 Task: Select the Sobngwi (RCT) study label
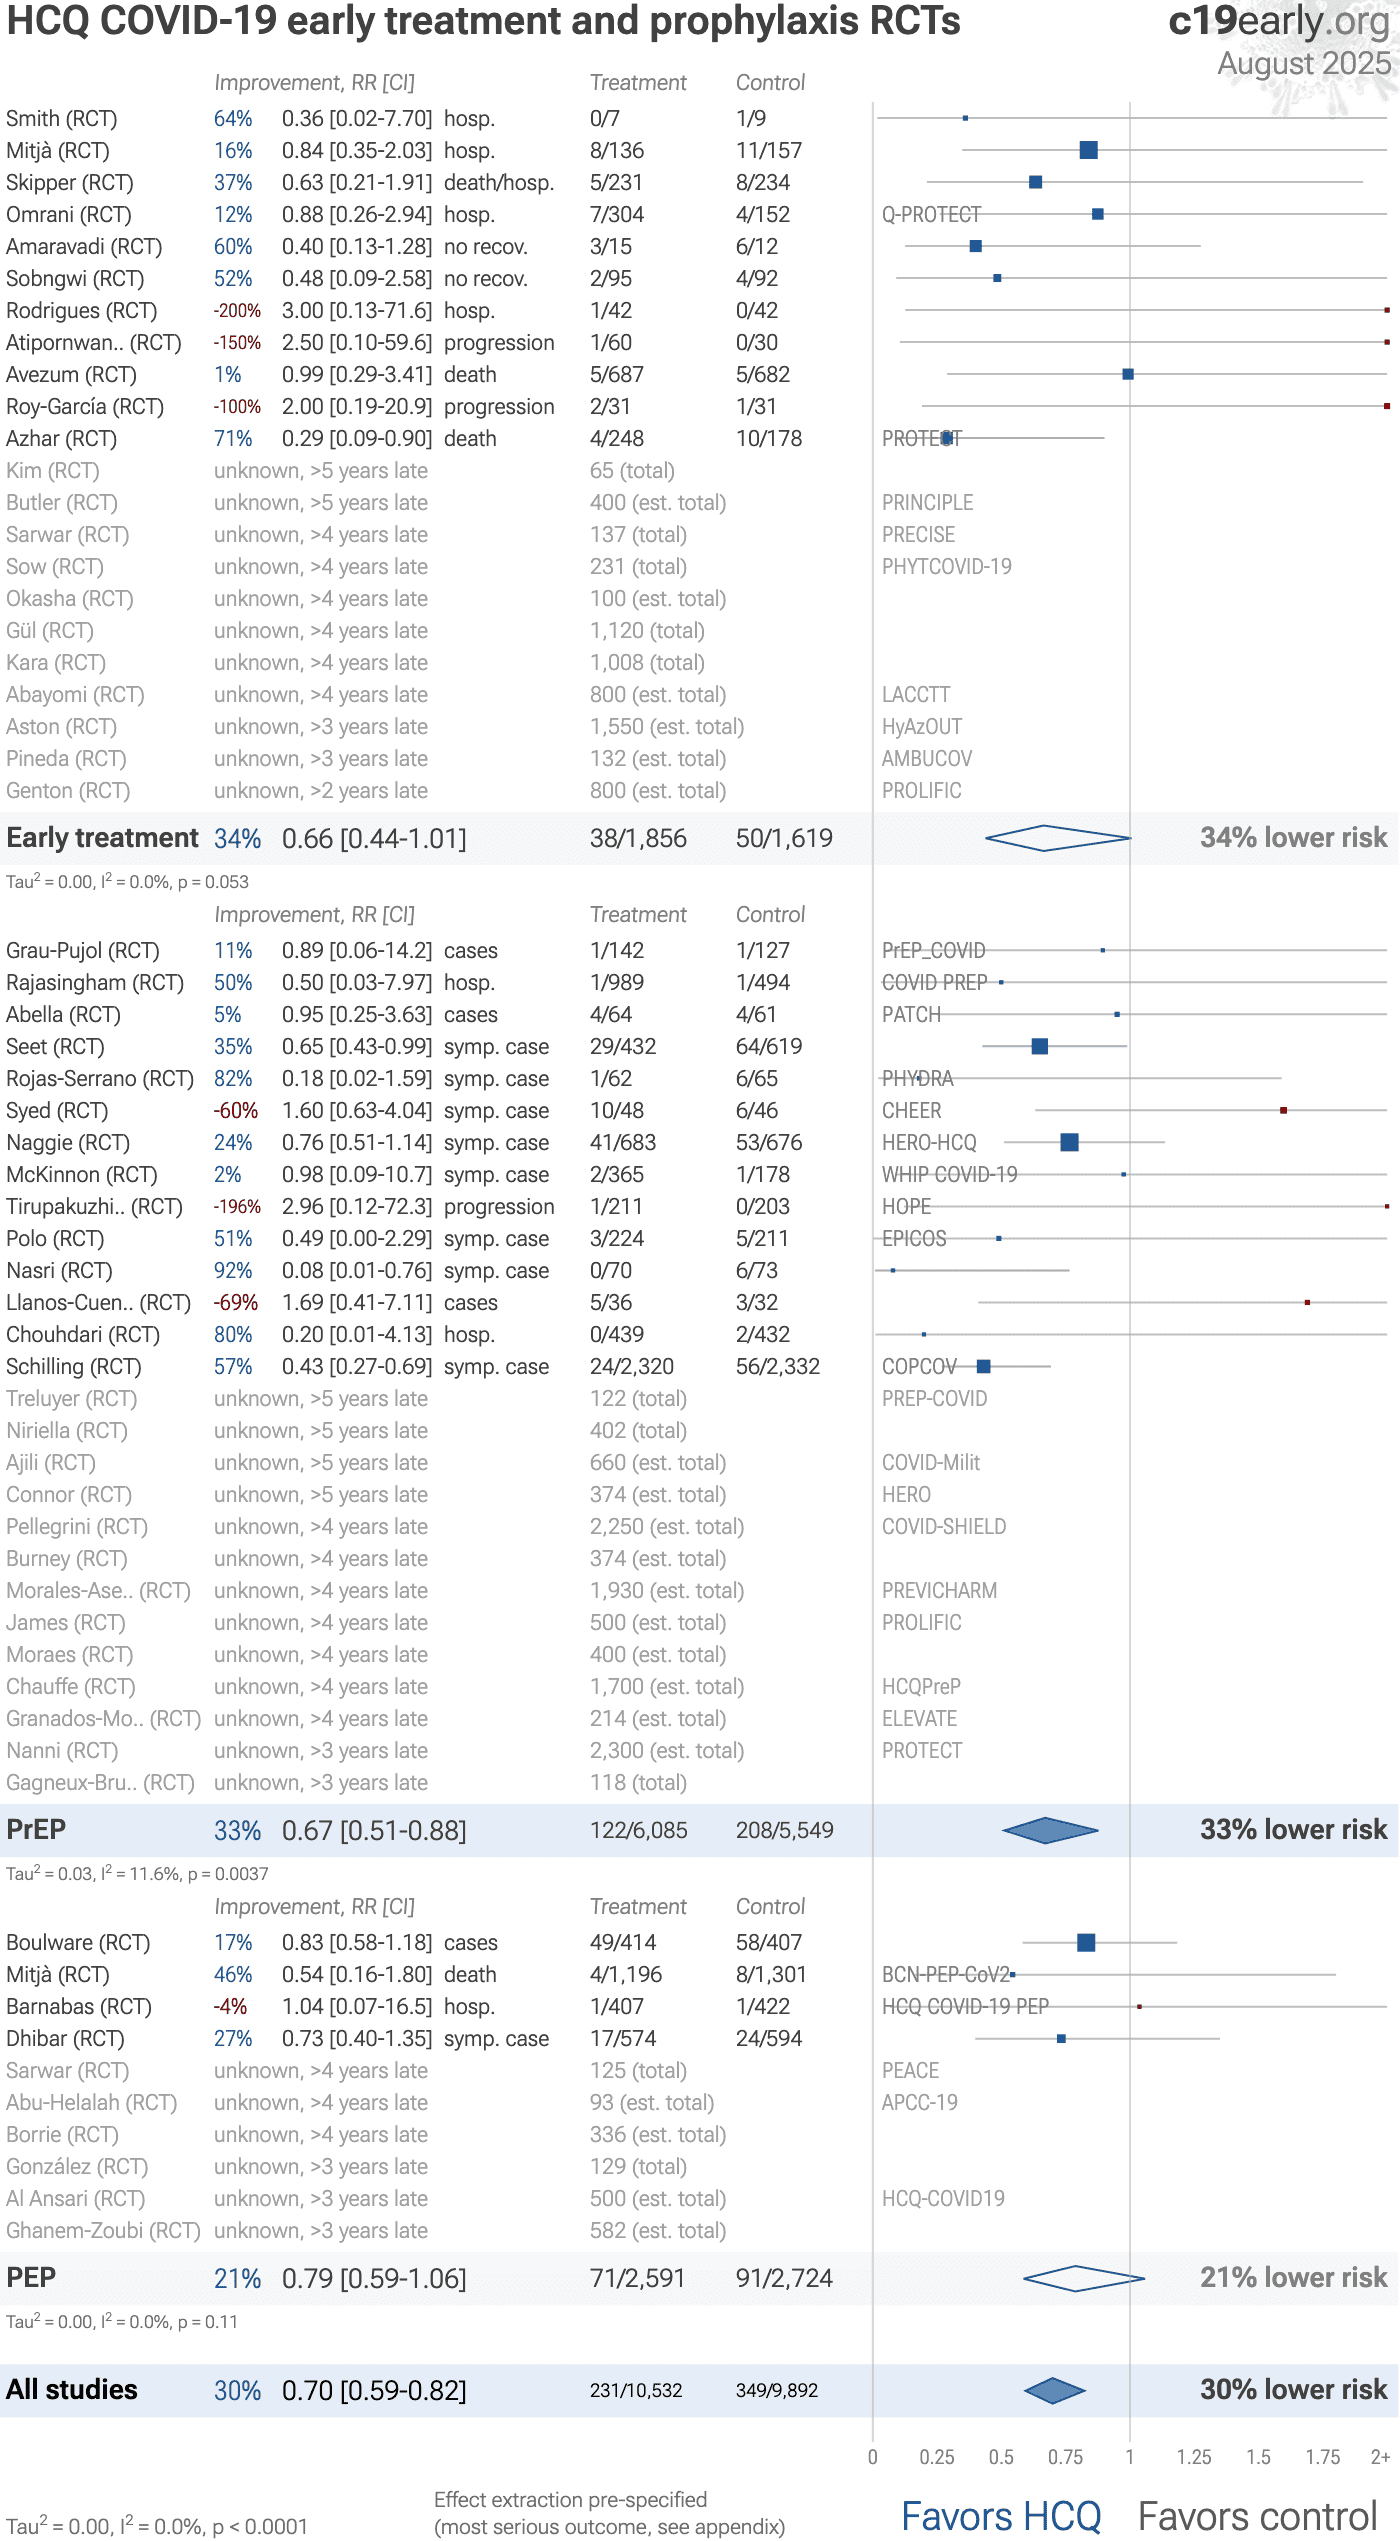click(x=75, y=279)
